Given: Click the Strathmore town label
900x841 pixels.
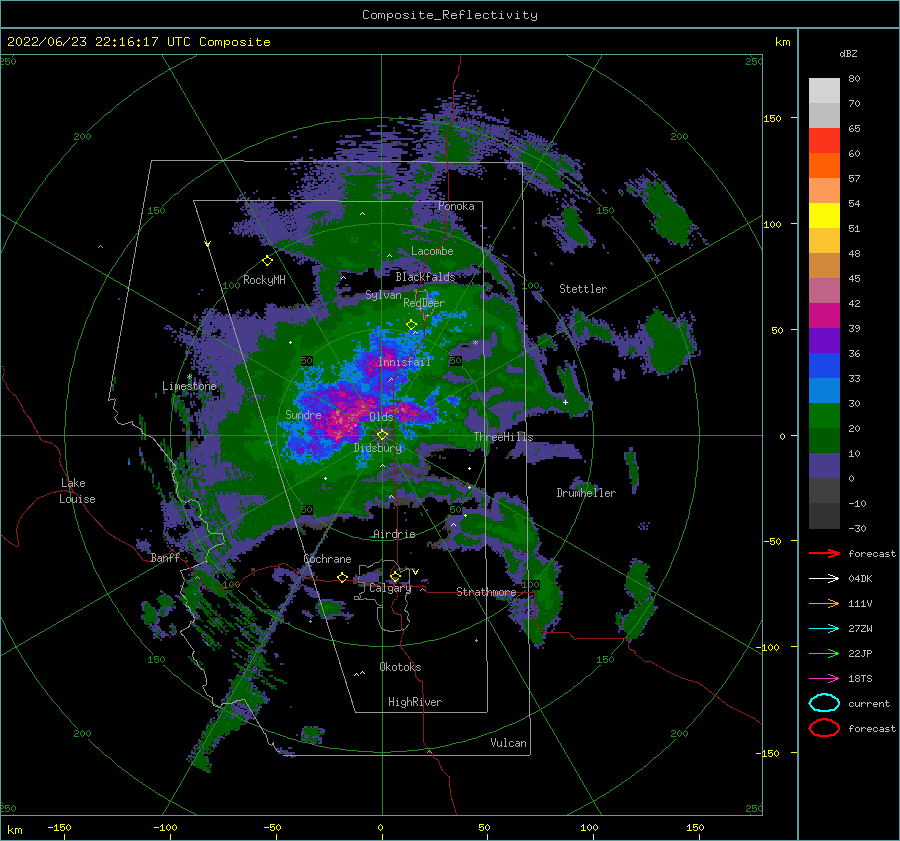Looking at the screenshot, I should click(x=486, y=592).
